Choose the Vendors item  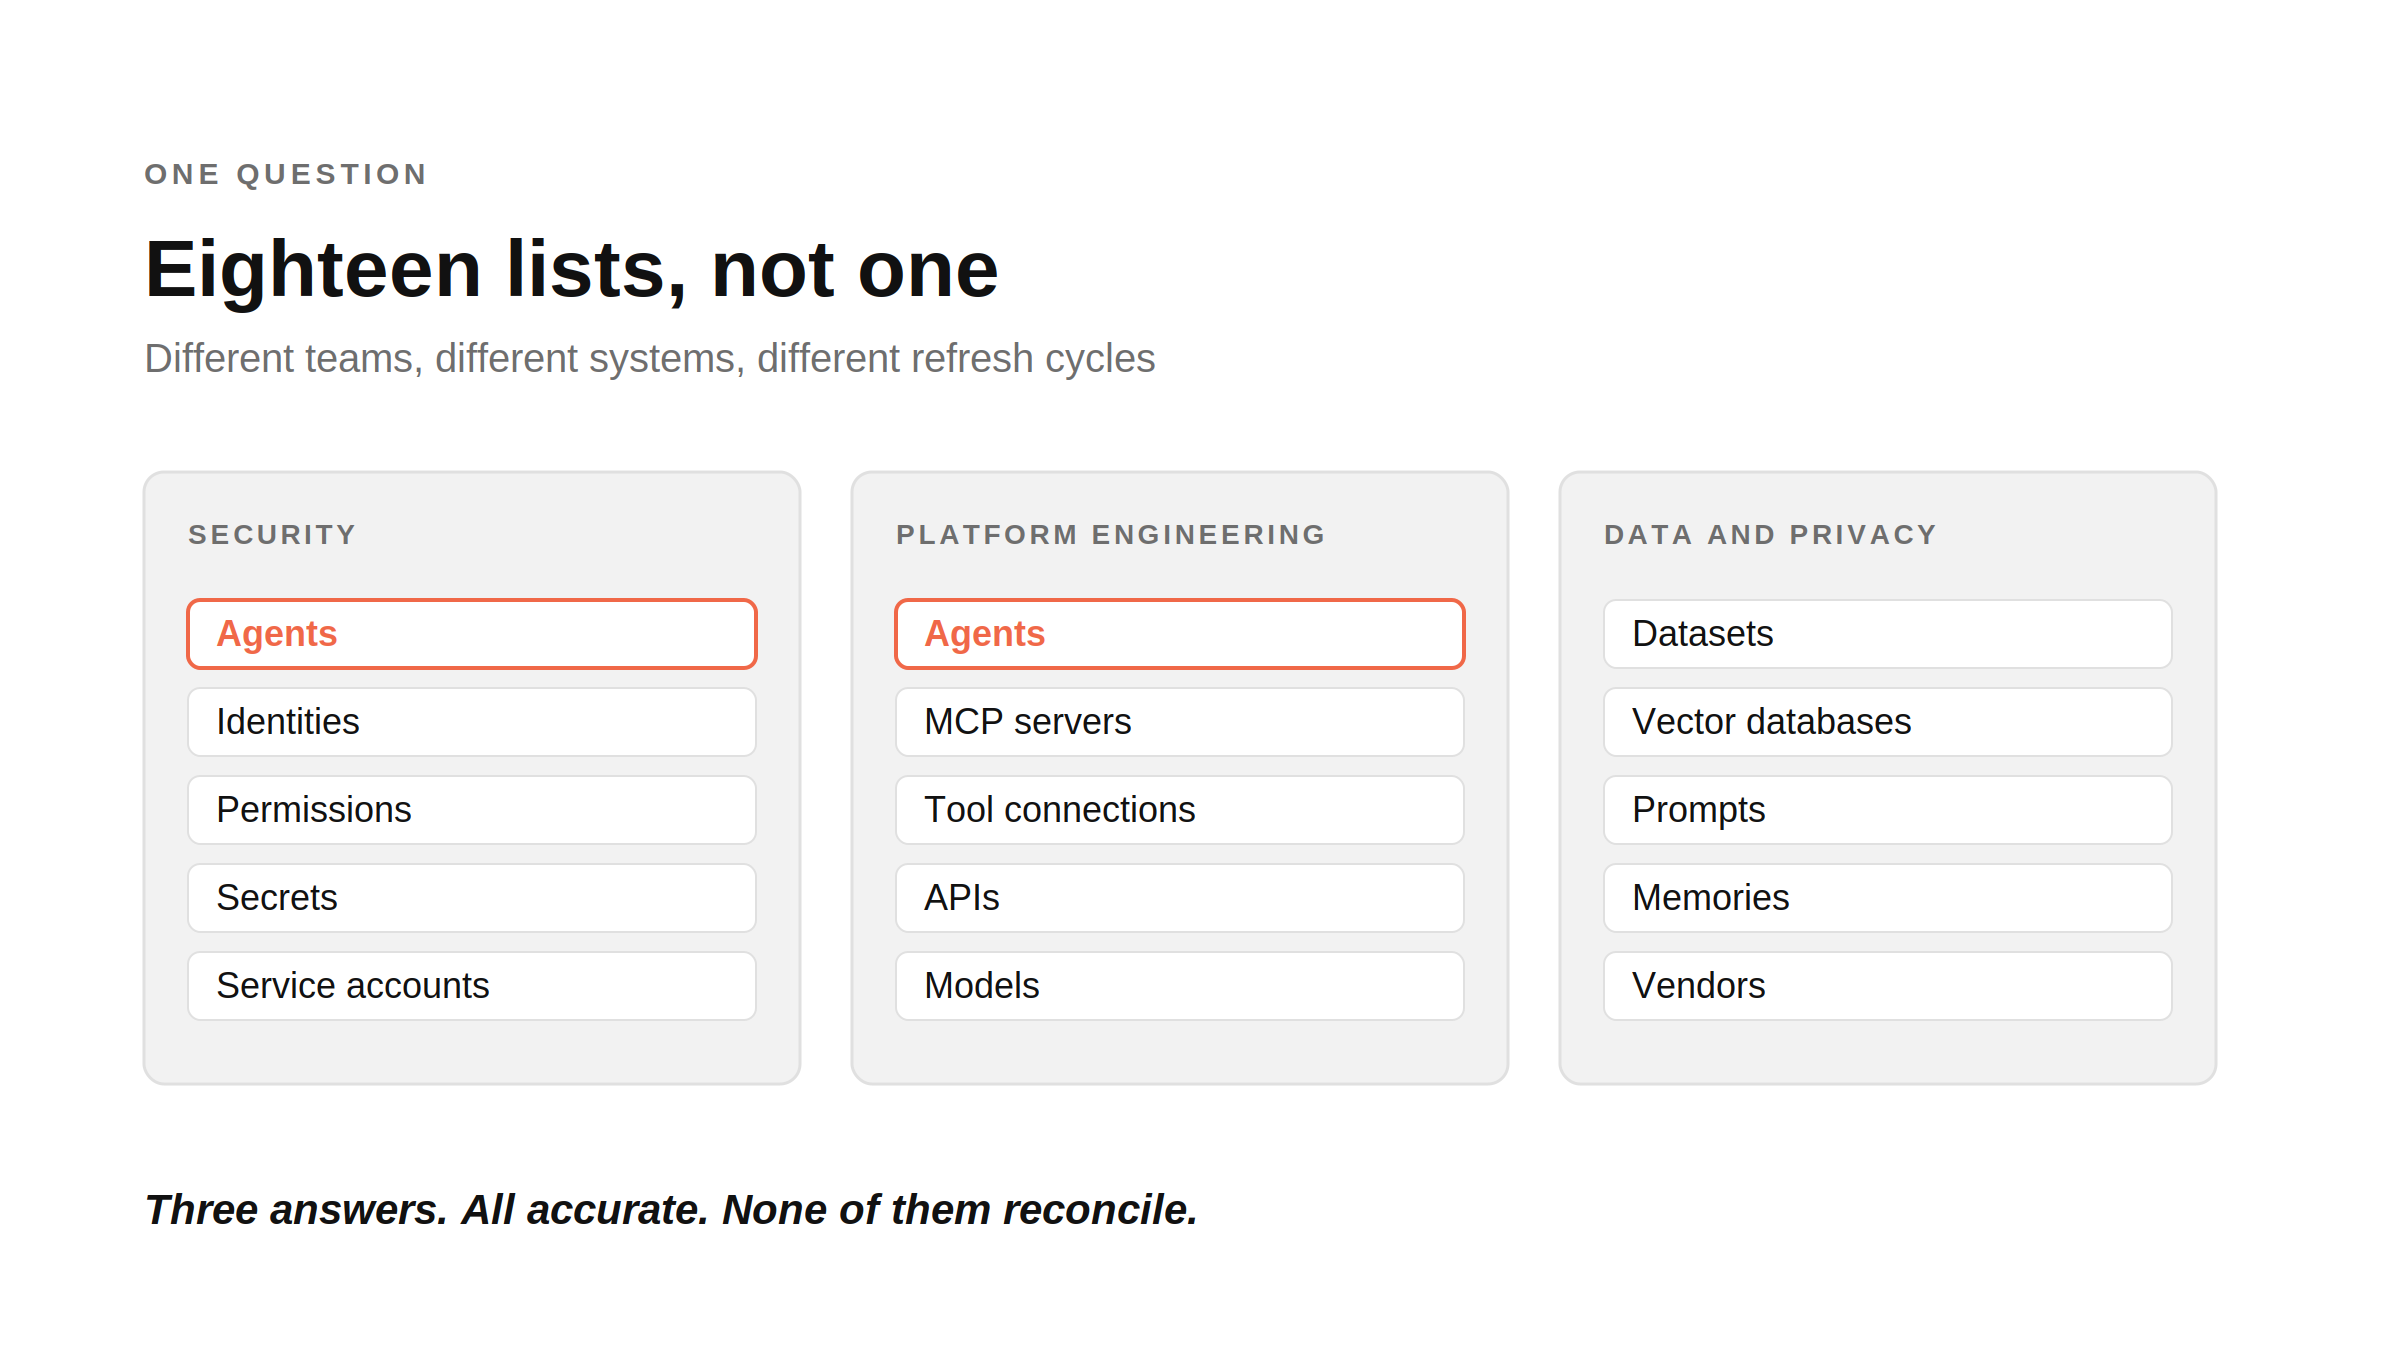coord(1887,986)
